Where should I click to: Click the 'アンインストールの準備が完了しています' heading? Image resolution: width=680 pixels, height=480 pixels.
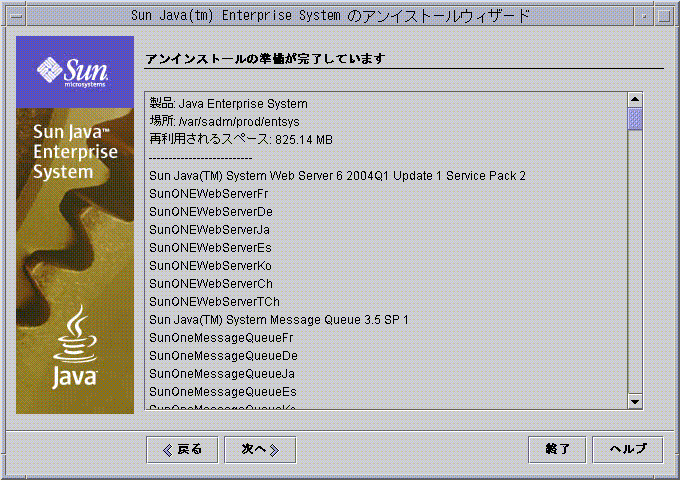click(265, 59)
